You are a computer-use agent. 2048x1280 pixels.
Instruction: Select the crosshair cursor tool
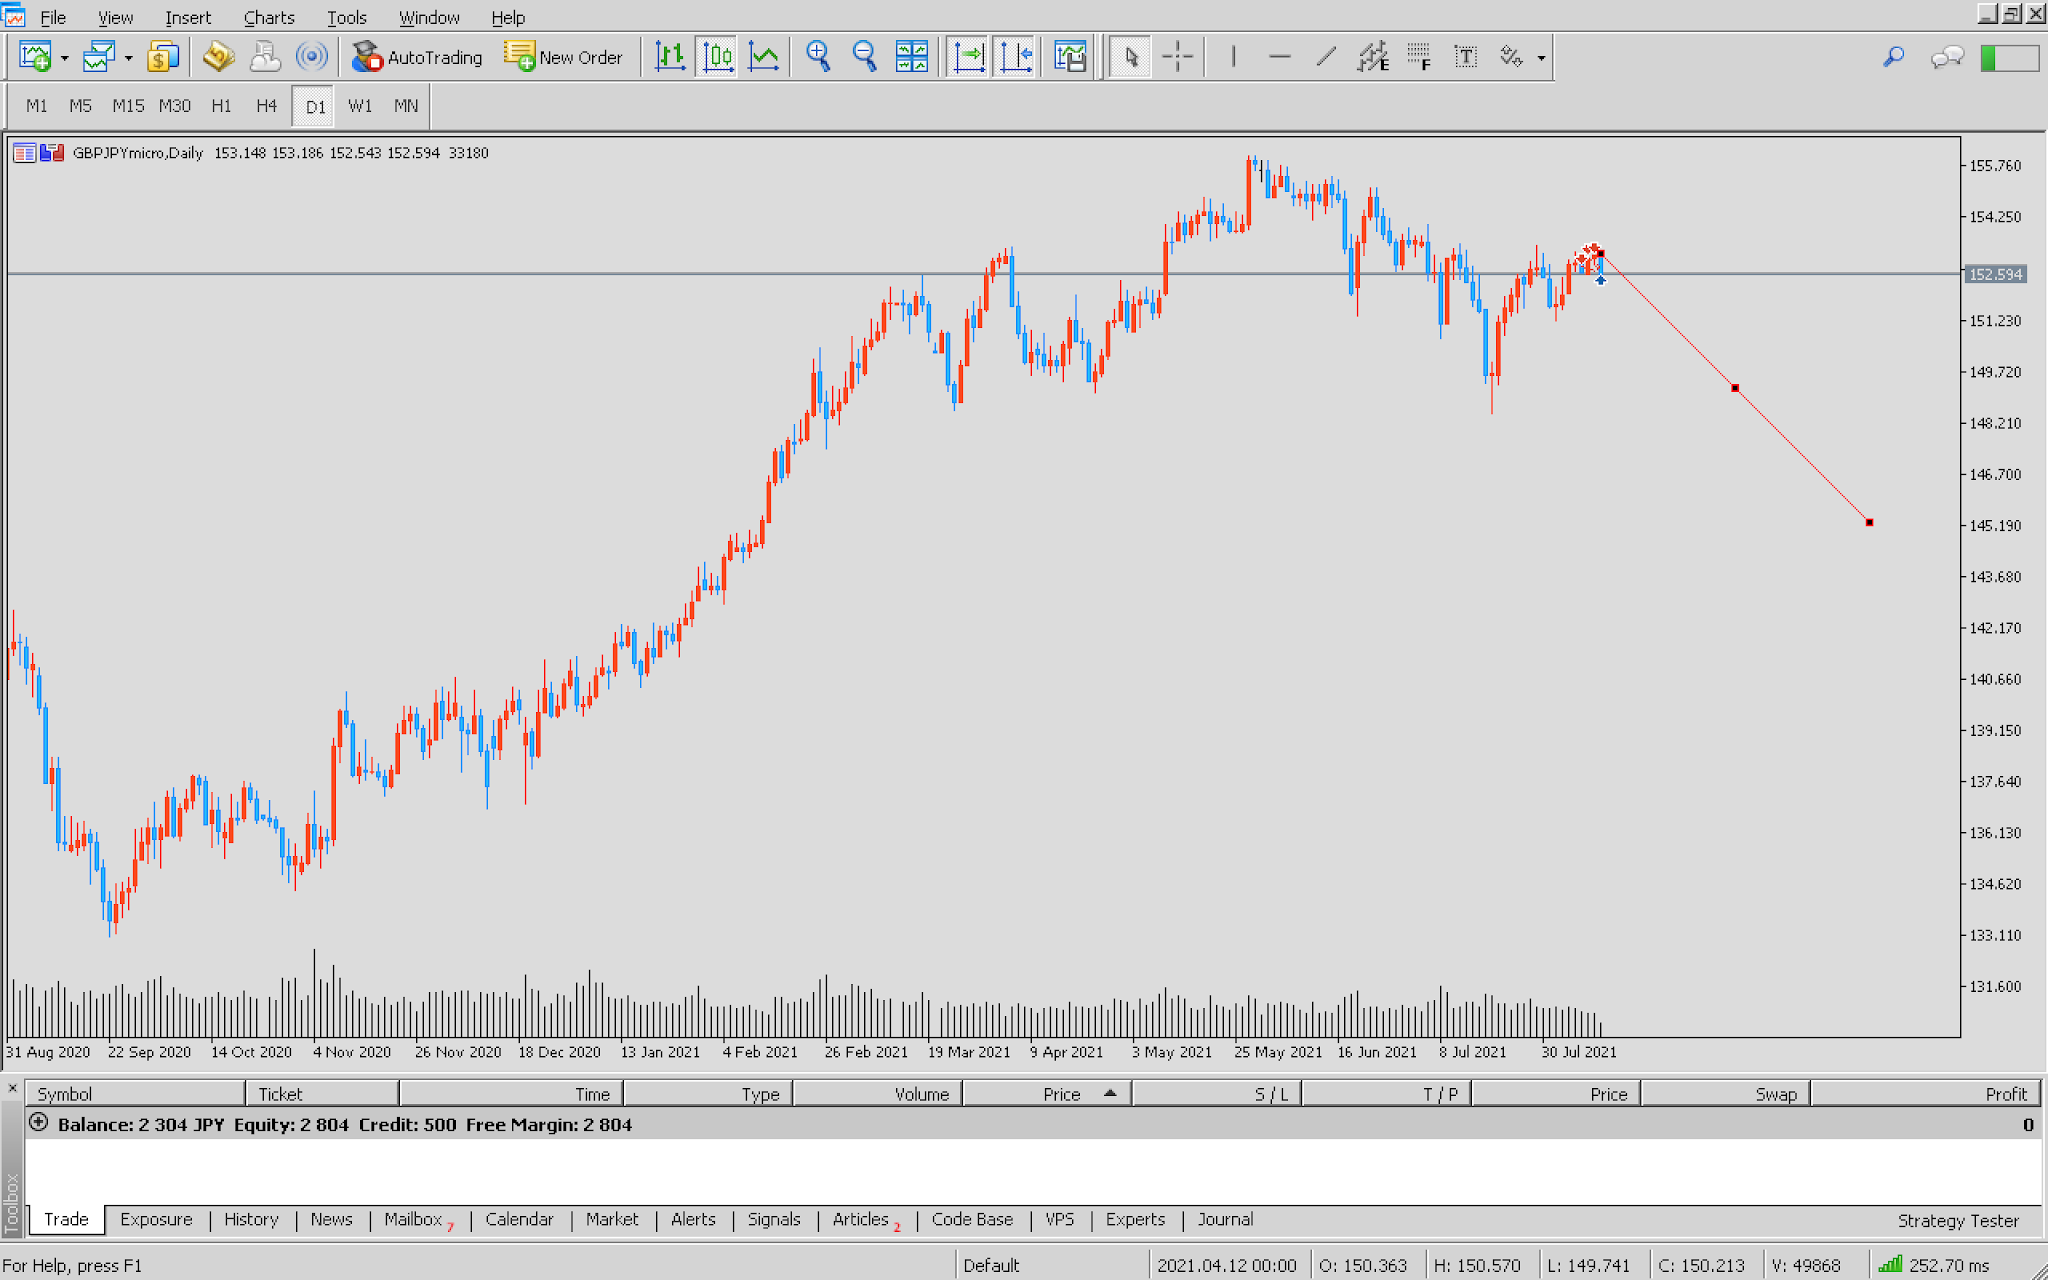point(1177,57)
